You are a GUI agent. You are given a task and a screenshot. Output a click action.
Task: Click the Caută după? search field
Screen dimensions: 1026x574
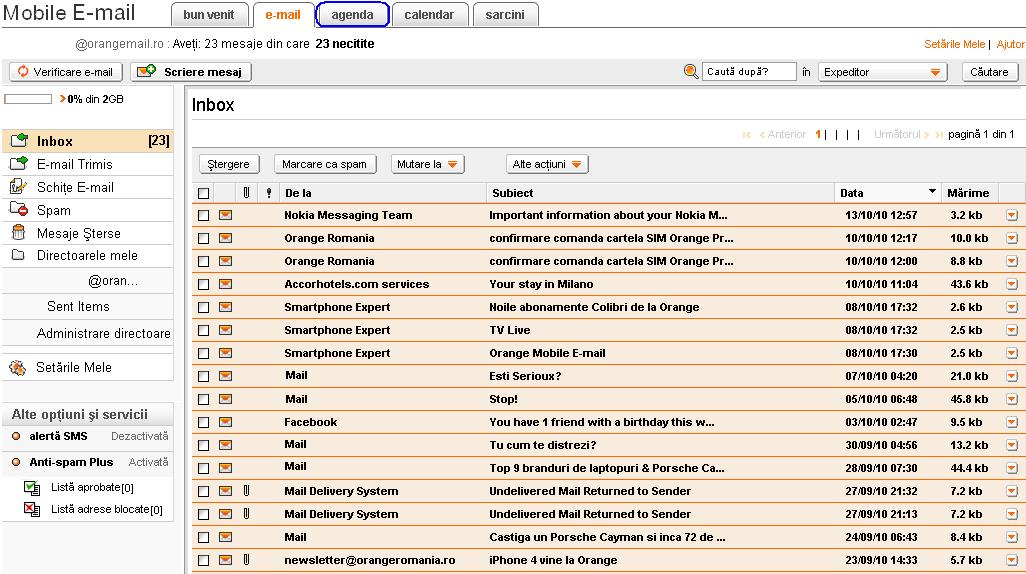[749, 72]
